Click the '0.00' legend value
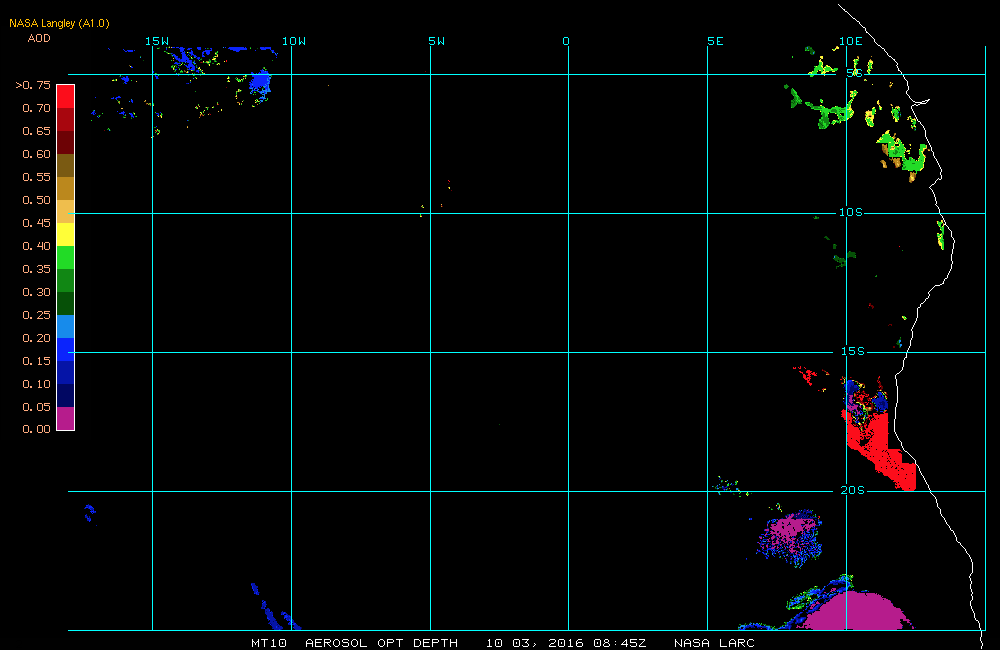Image resolution: width=1000 pixels, height=650 pixels. pos(36,429)
